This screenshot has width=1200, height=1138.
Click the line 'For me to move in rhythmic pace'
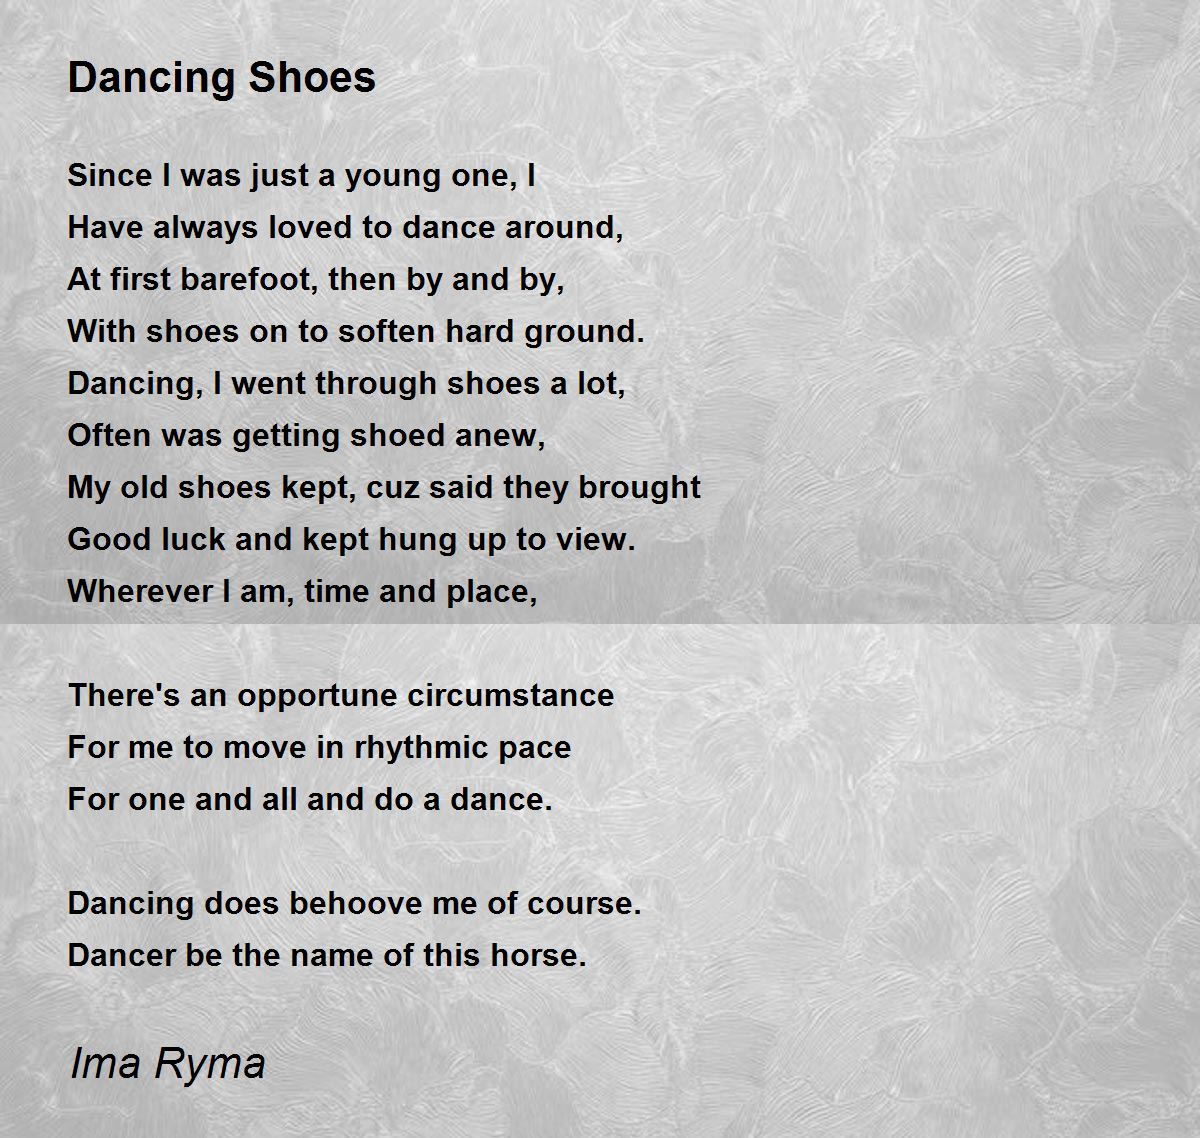point(319,748)
